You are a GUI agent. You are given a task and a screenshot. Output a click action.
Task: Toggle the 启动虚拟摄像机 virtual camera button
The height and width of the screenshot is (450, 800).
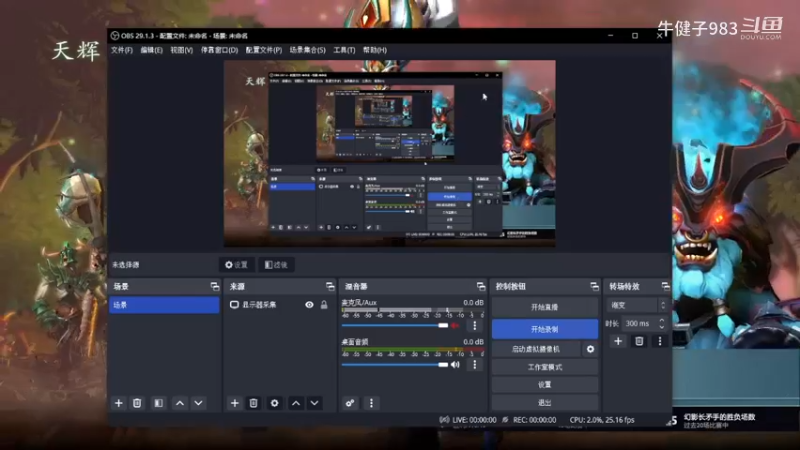(536, 349)
